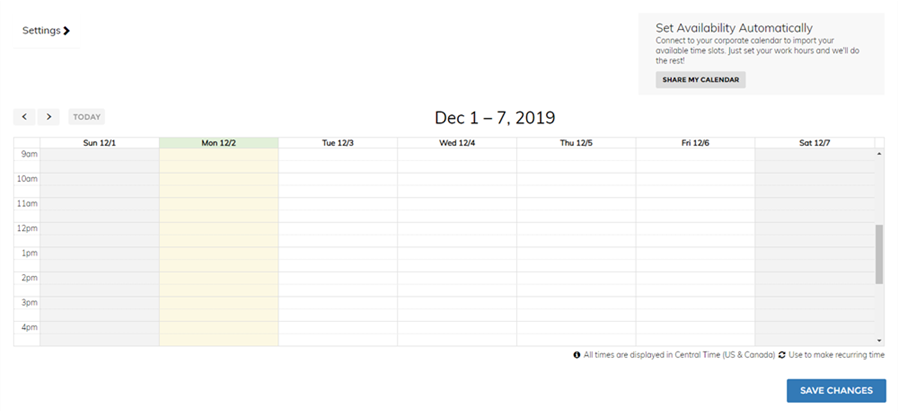898x411 pixels.
Task: Click the recurring time refresh icon
Action: [782, 355]
